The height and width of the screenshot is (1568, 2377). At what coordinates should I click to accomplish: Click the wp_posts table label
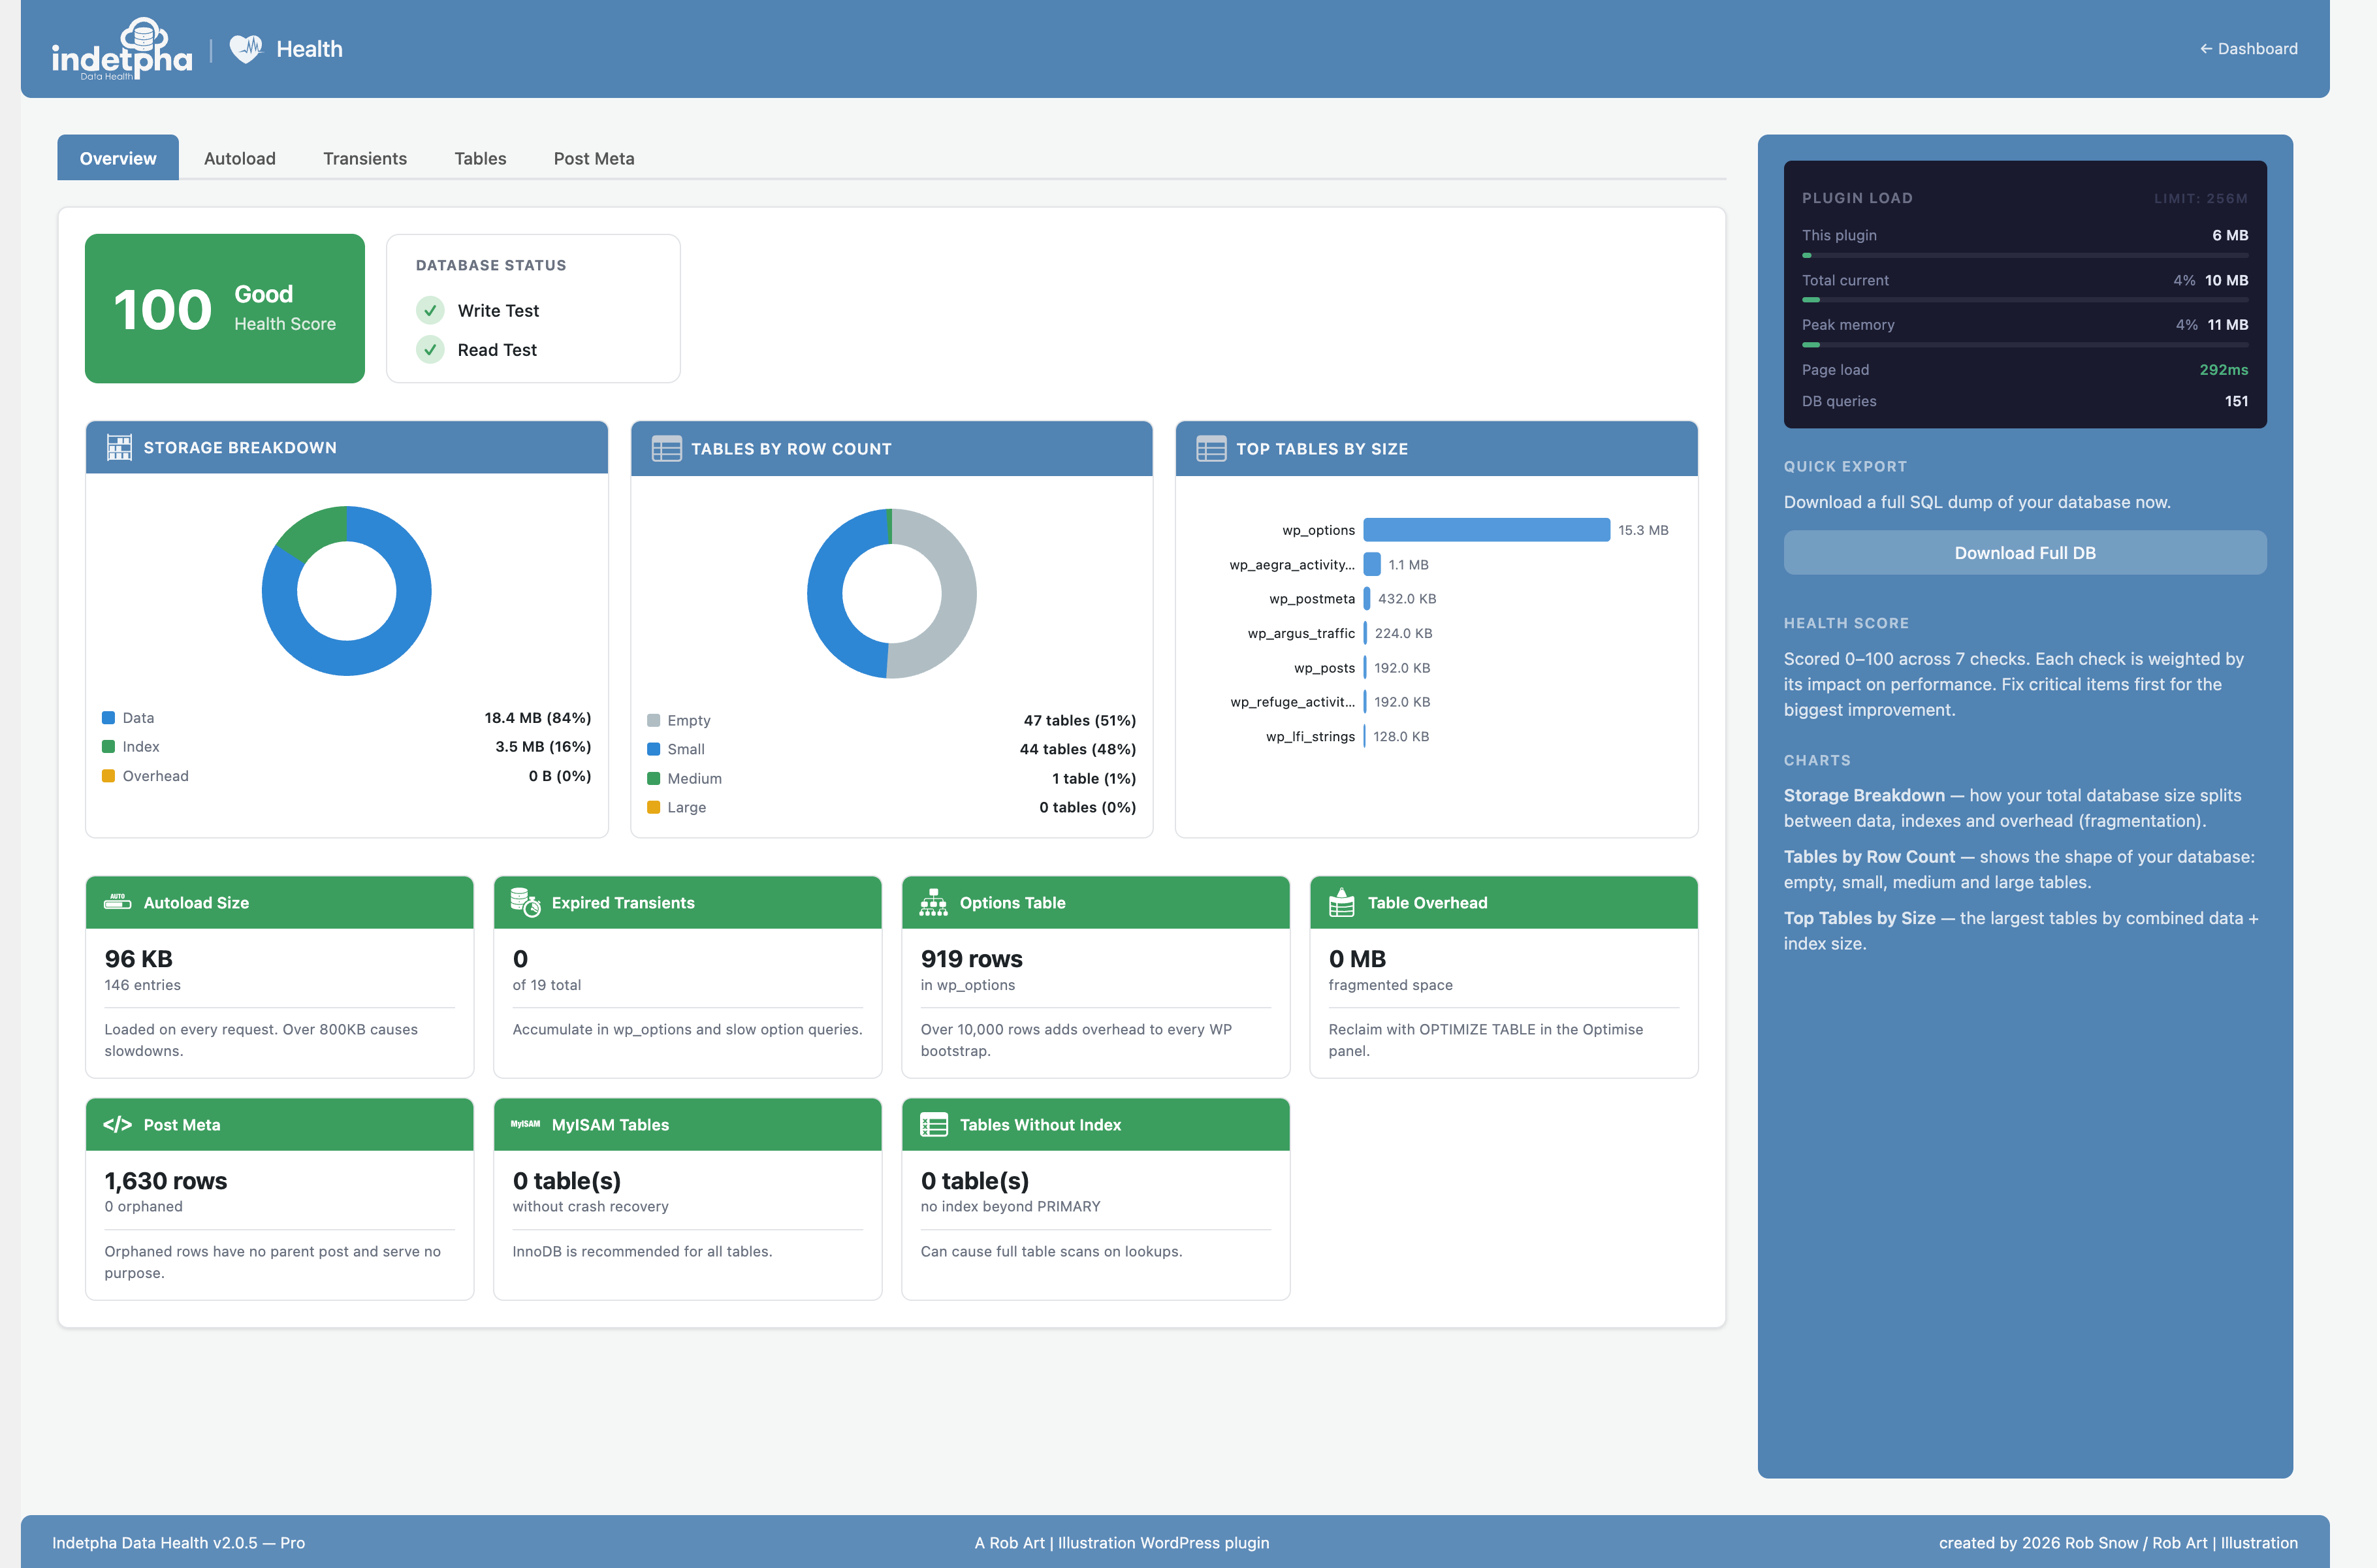coord(1324,668)
